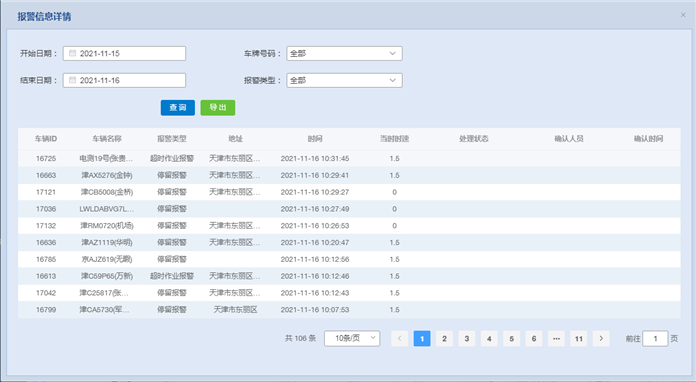Go to page 6
This screenshot has width=696, height=382.
534,339
